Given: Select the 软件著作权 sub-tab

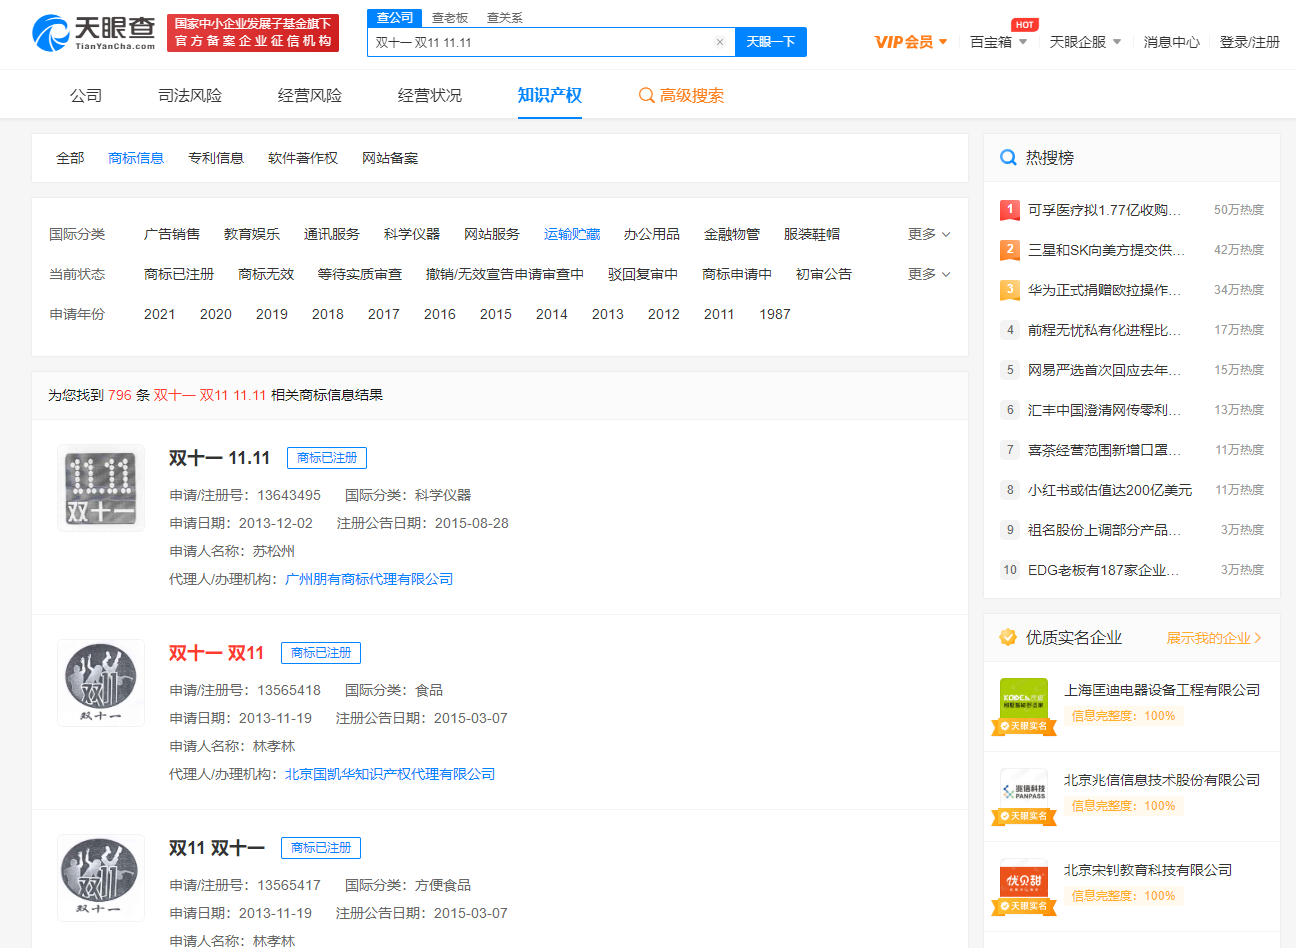Looking at the screenshot, I should click(303, 158).
